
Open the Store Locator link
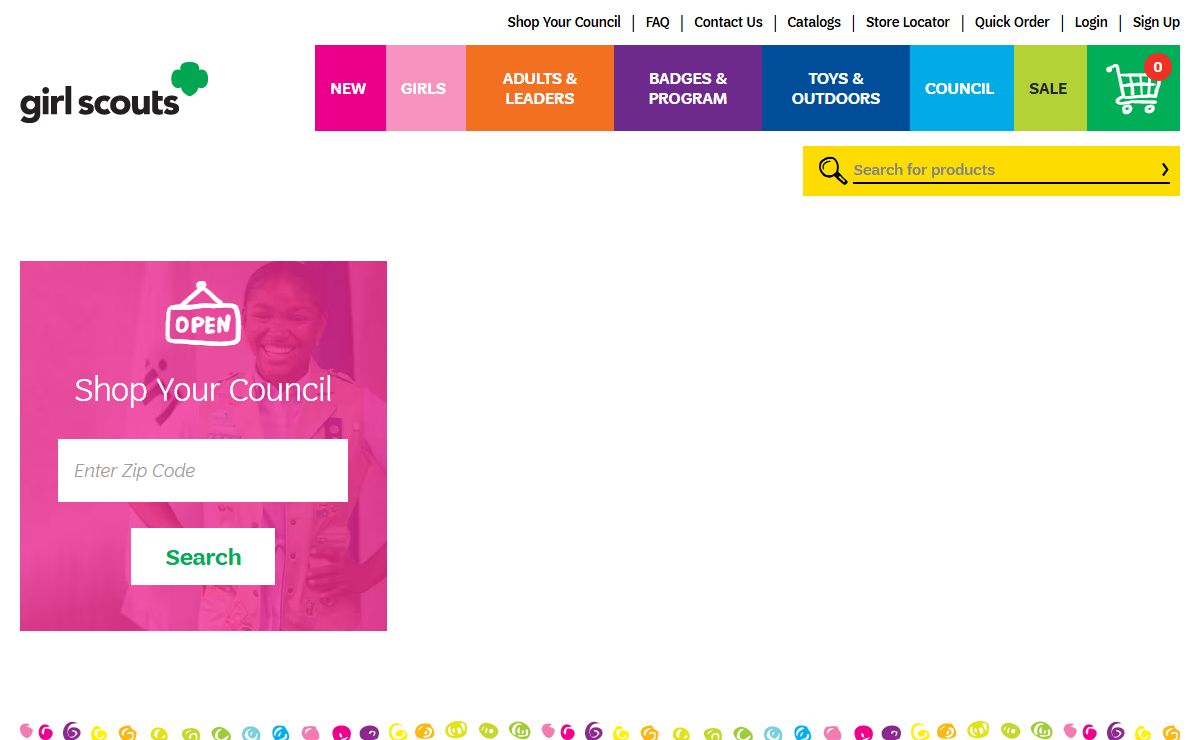coord(908,22)
